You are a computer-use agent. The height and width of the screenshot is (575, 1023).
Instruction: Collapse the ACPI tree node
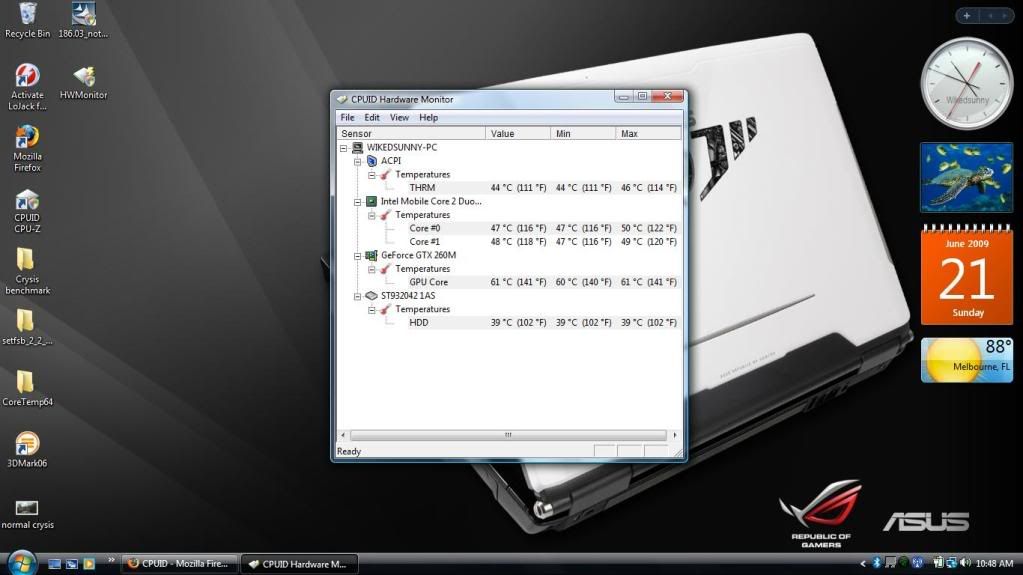pos(358,161)
